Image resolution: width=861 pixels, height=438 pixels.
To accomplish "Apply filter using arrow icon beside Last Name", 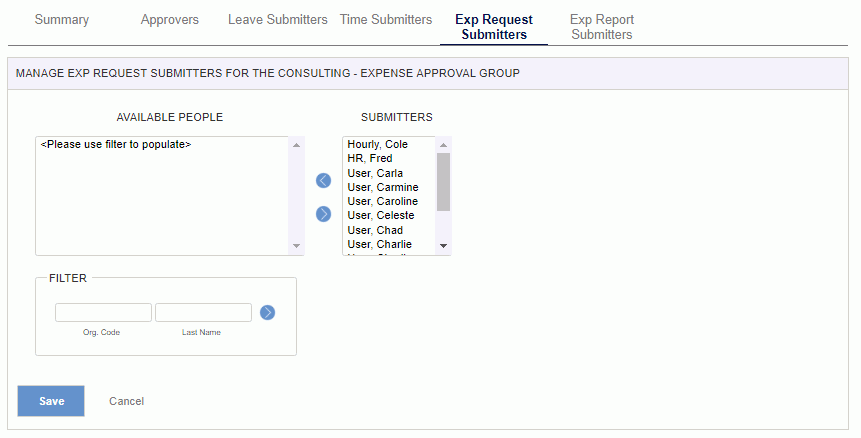I will coord(267,312).
